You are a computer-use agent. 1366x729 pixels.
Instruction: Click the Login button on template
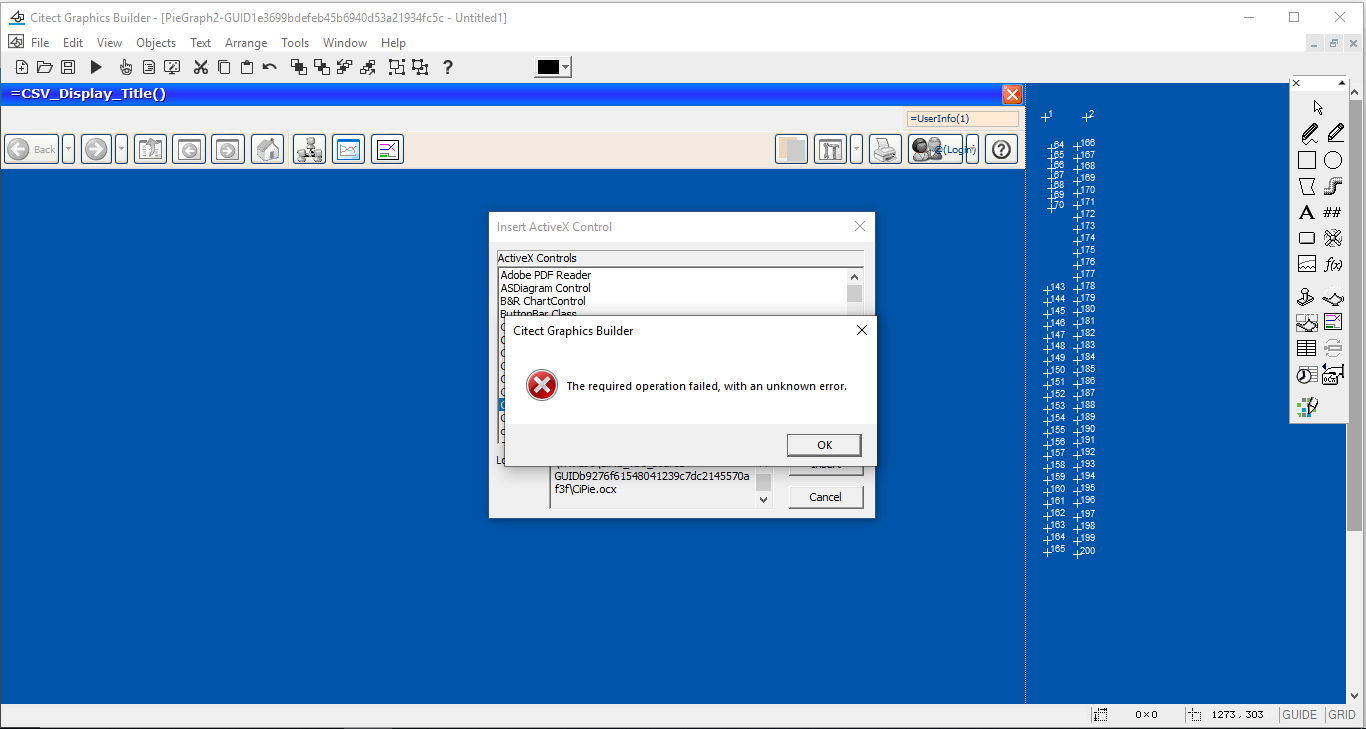click(936, 149)
